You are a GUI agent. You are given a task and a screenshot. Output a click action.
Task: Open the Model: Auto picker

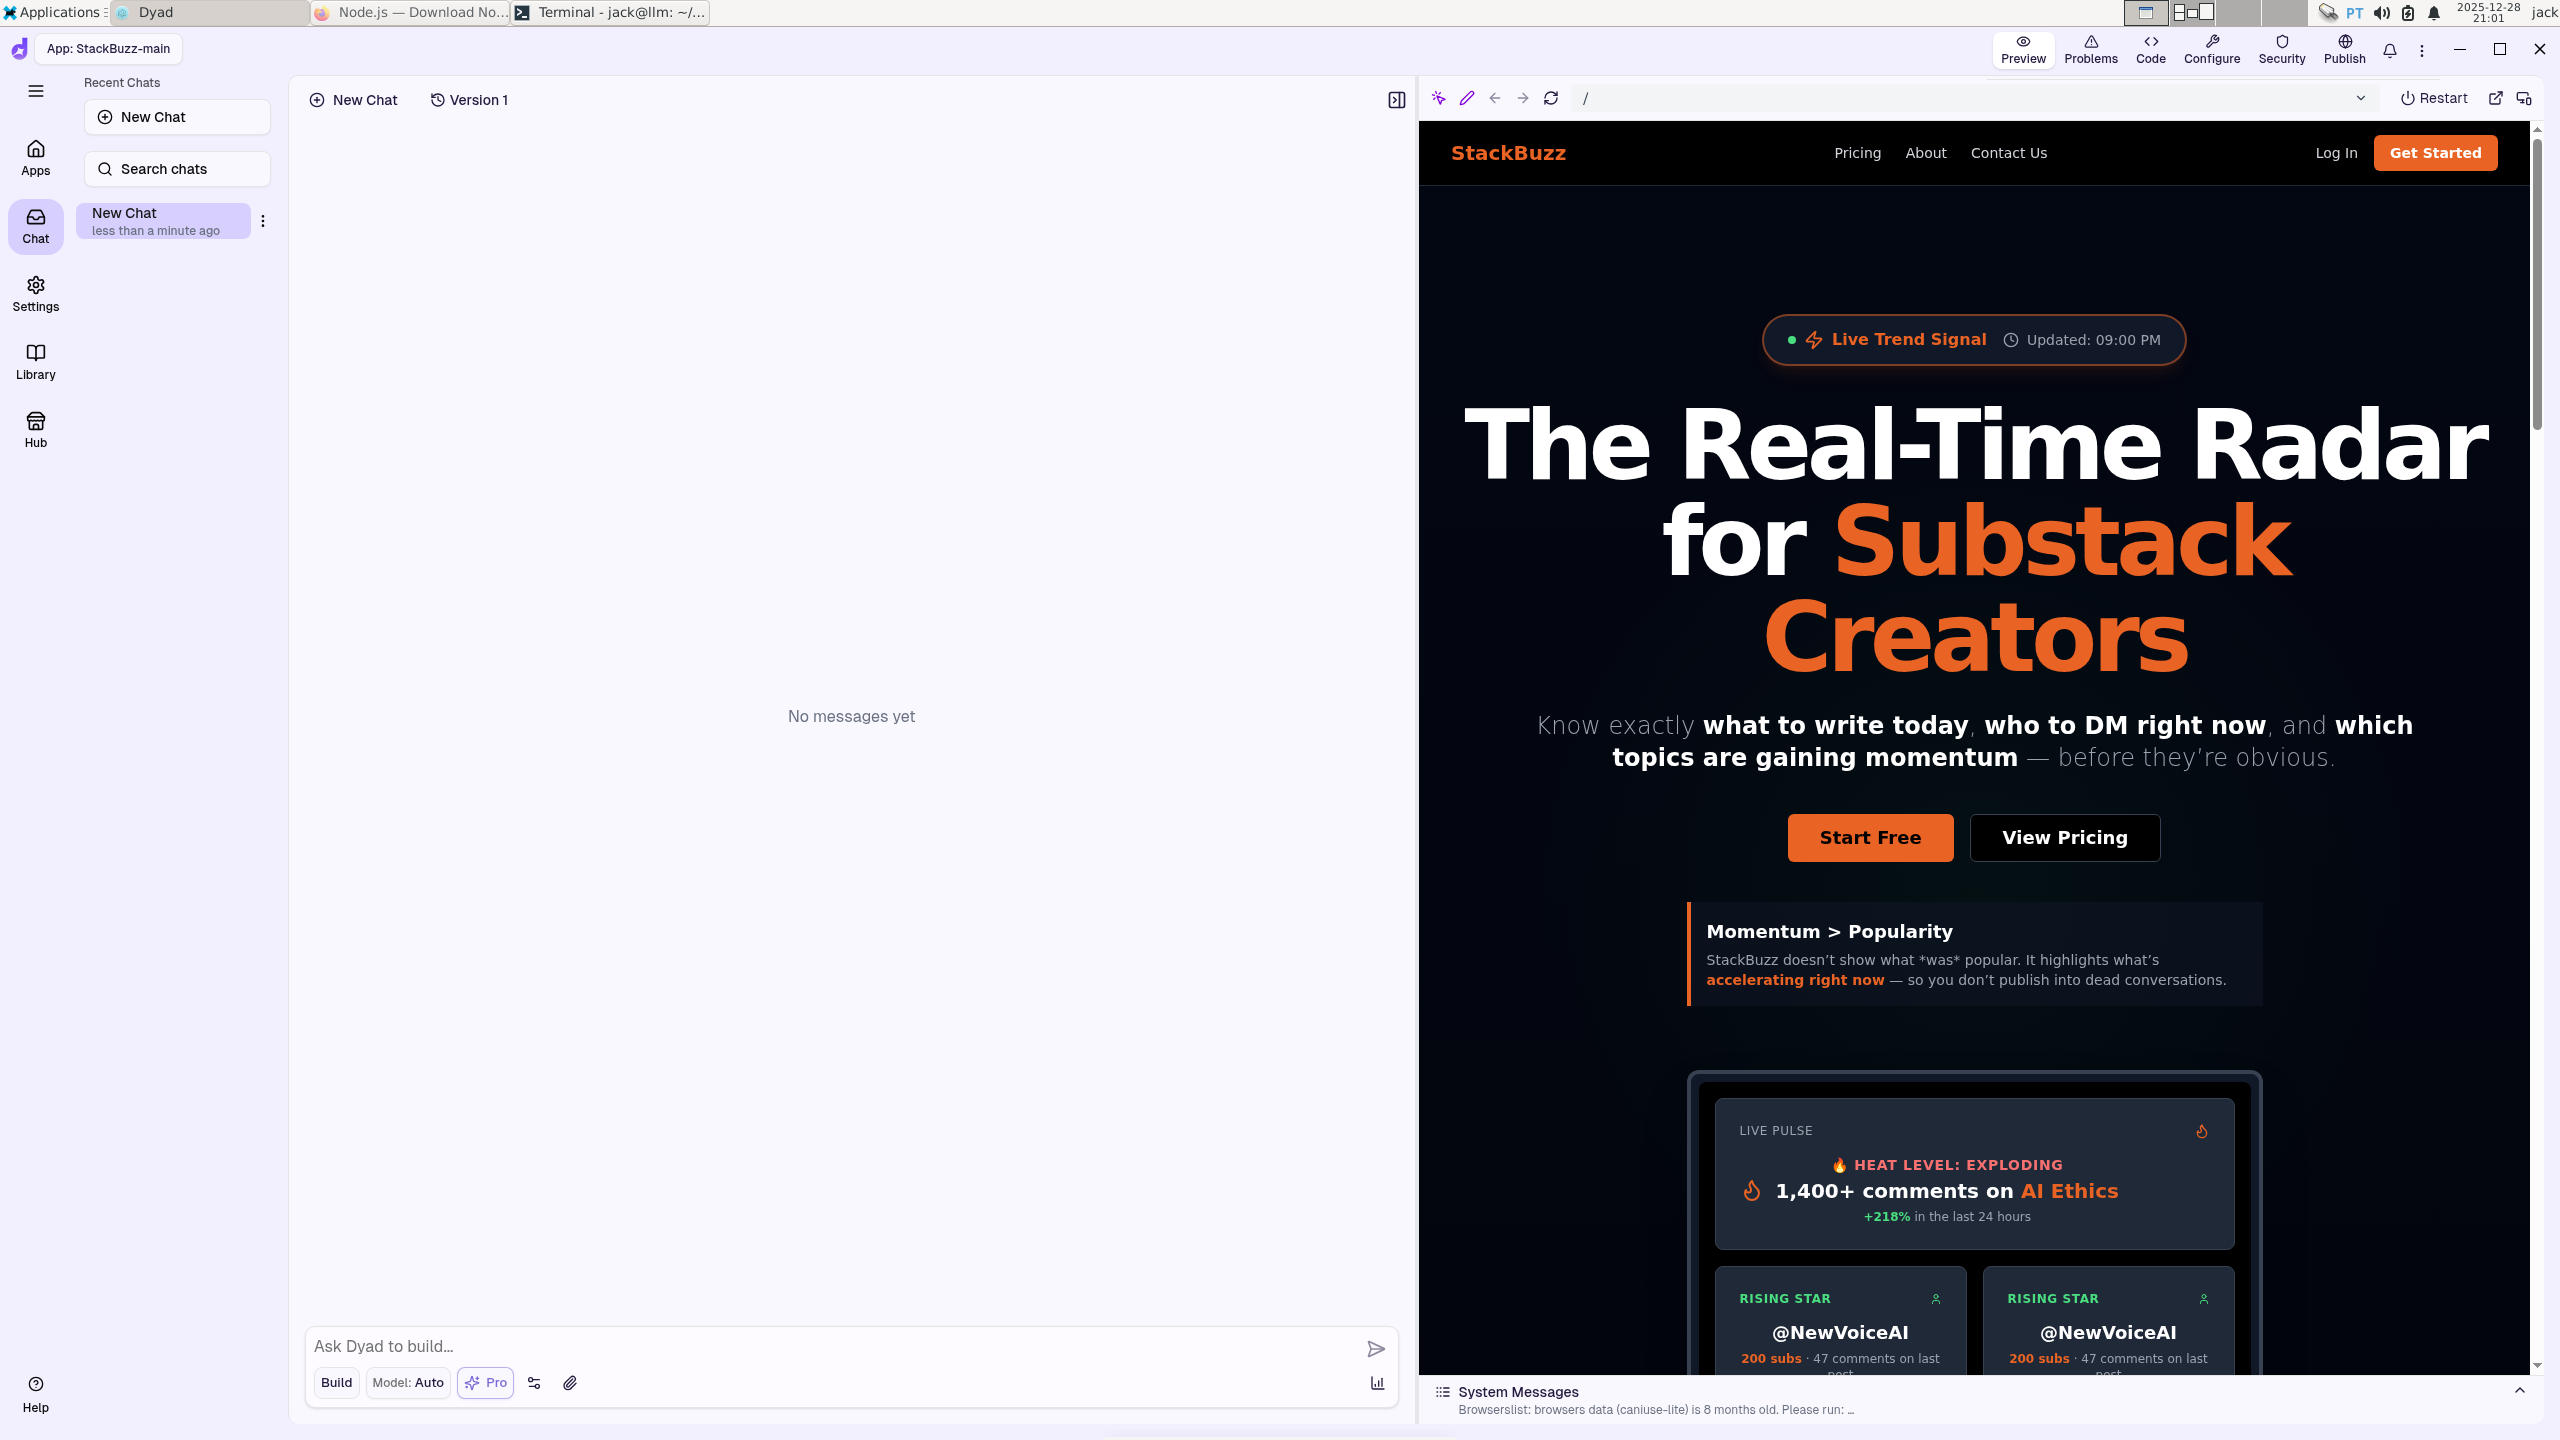pyautogui.click(x=408, y=1383)
